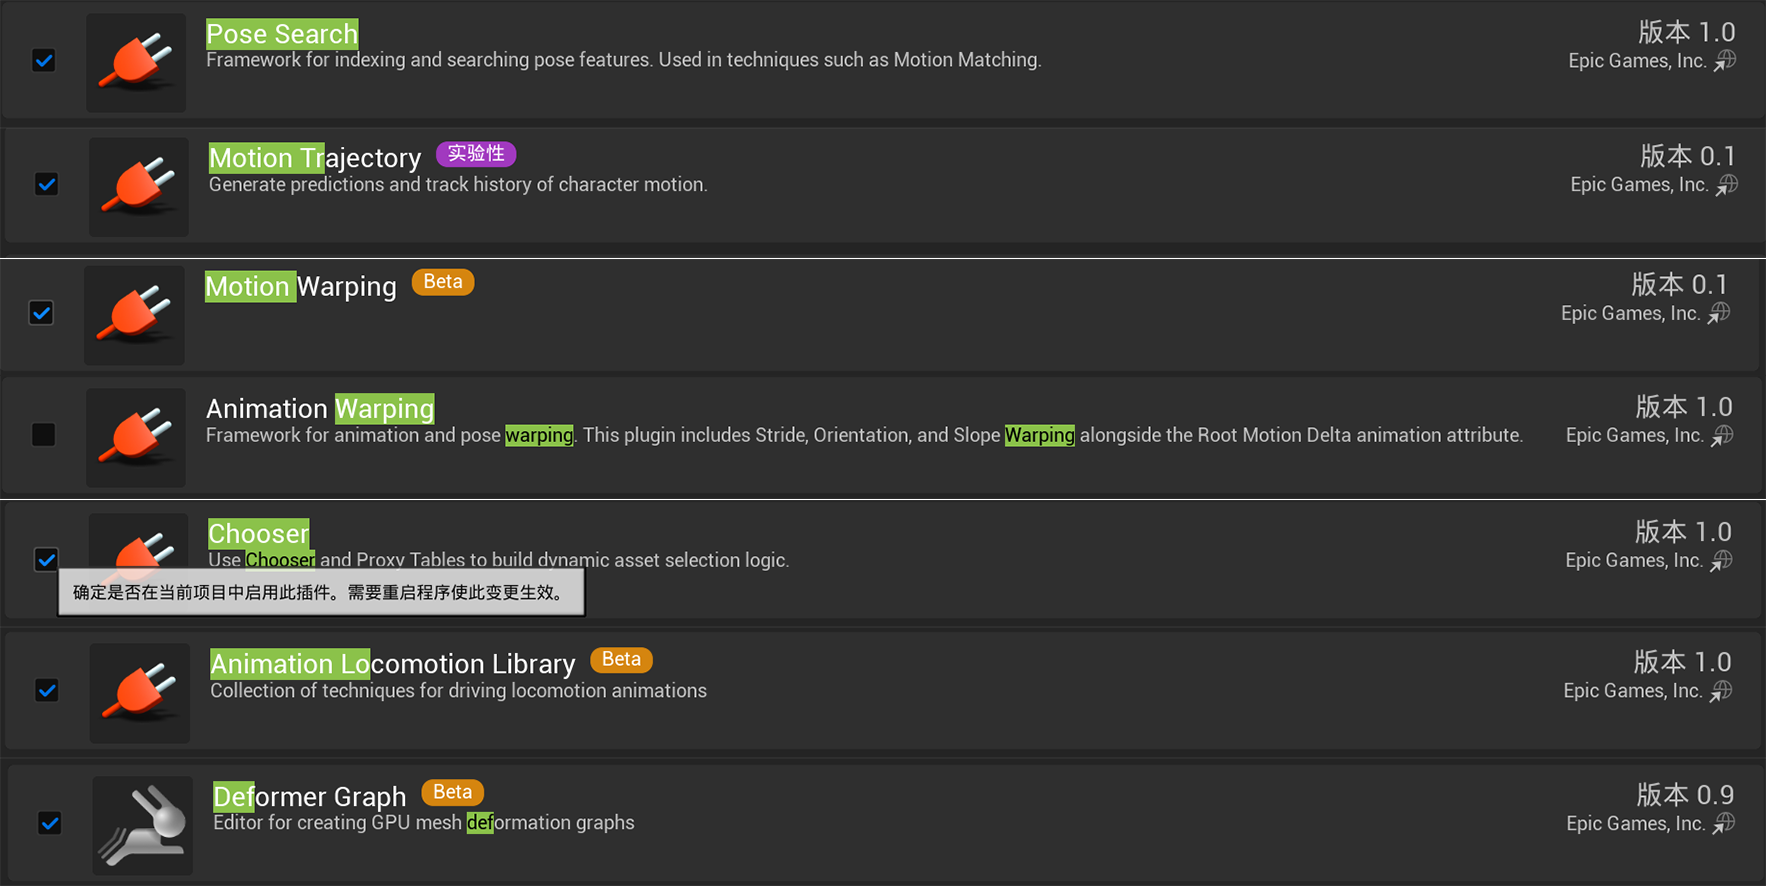Click description 'Framework for animation and pose warping'
Screen dimensions: 1766x886
click(x=864, y=435)
